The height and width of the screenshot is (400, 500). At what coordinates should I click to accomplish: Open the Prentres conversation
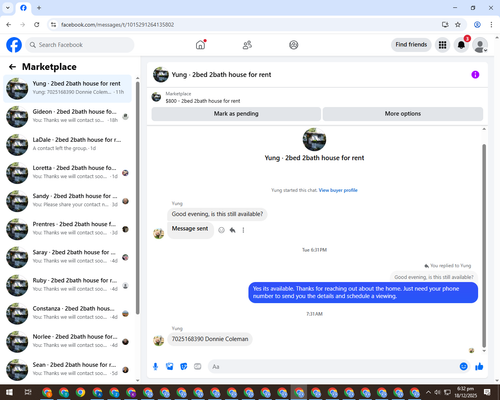[67, 229]
